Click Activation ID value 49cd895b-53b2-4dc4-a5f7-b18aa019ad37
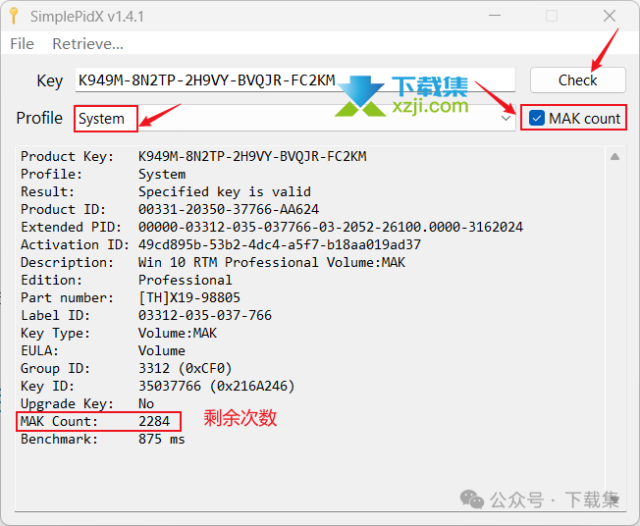640x526 pixels. (279, 244)
